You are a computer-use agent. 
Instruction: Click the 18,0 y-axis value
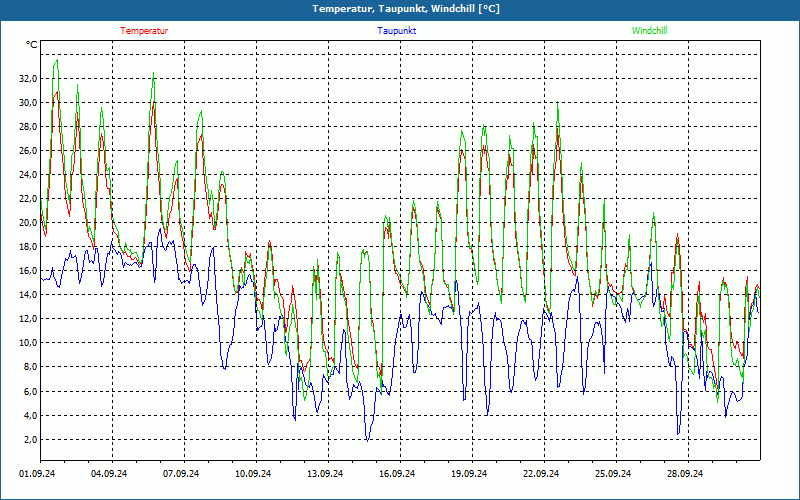(x=28, y=246)
